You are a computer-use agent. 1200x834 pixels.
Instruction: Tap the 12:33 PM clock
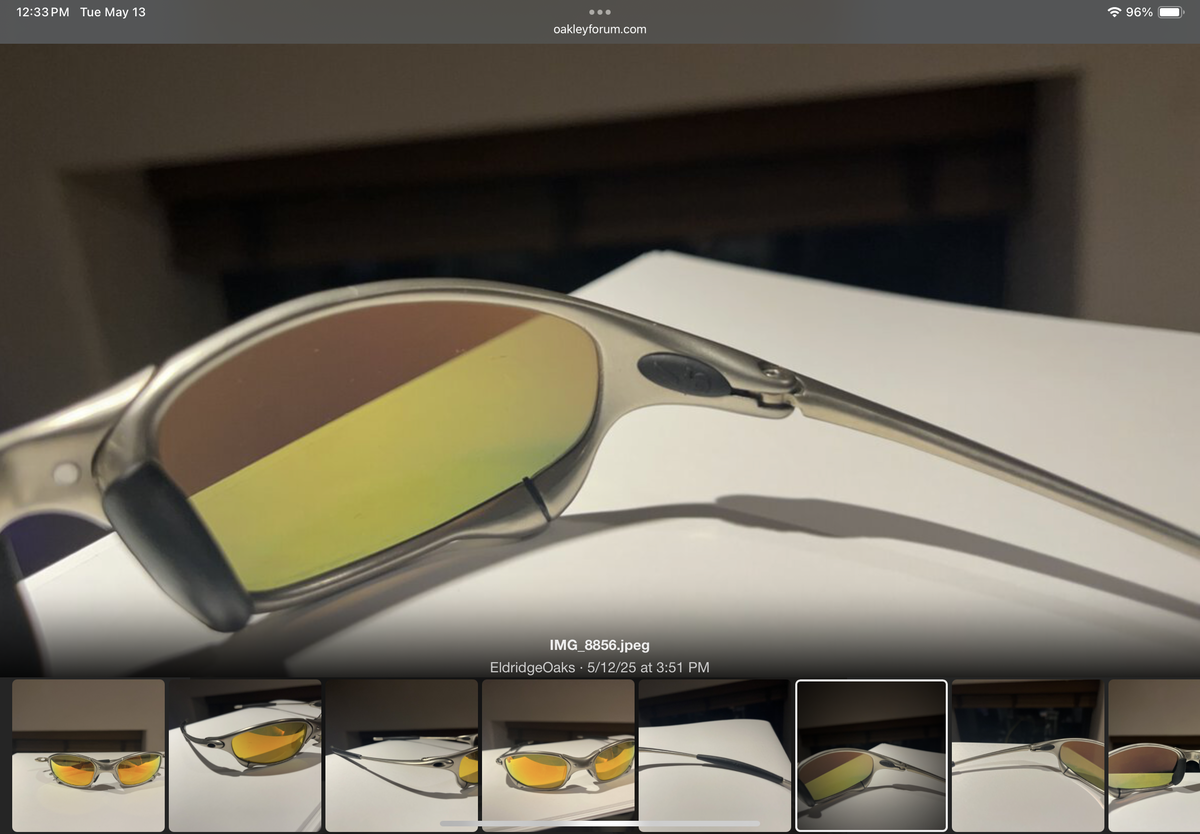(43, 12)
